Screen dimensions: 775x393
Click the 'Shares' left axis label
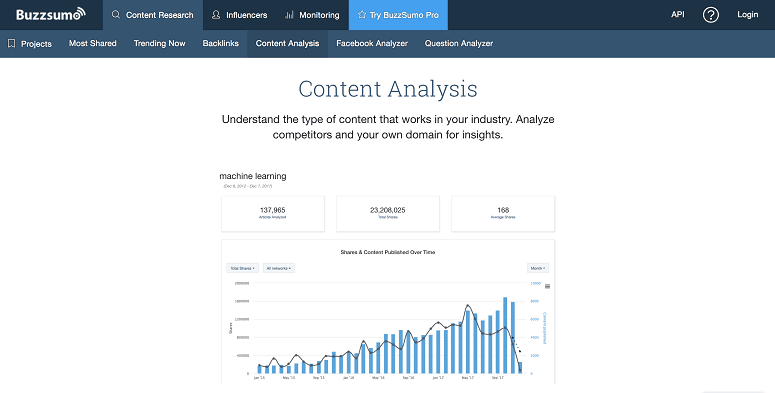point(230,328)
